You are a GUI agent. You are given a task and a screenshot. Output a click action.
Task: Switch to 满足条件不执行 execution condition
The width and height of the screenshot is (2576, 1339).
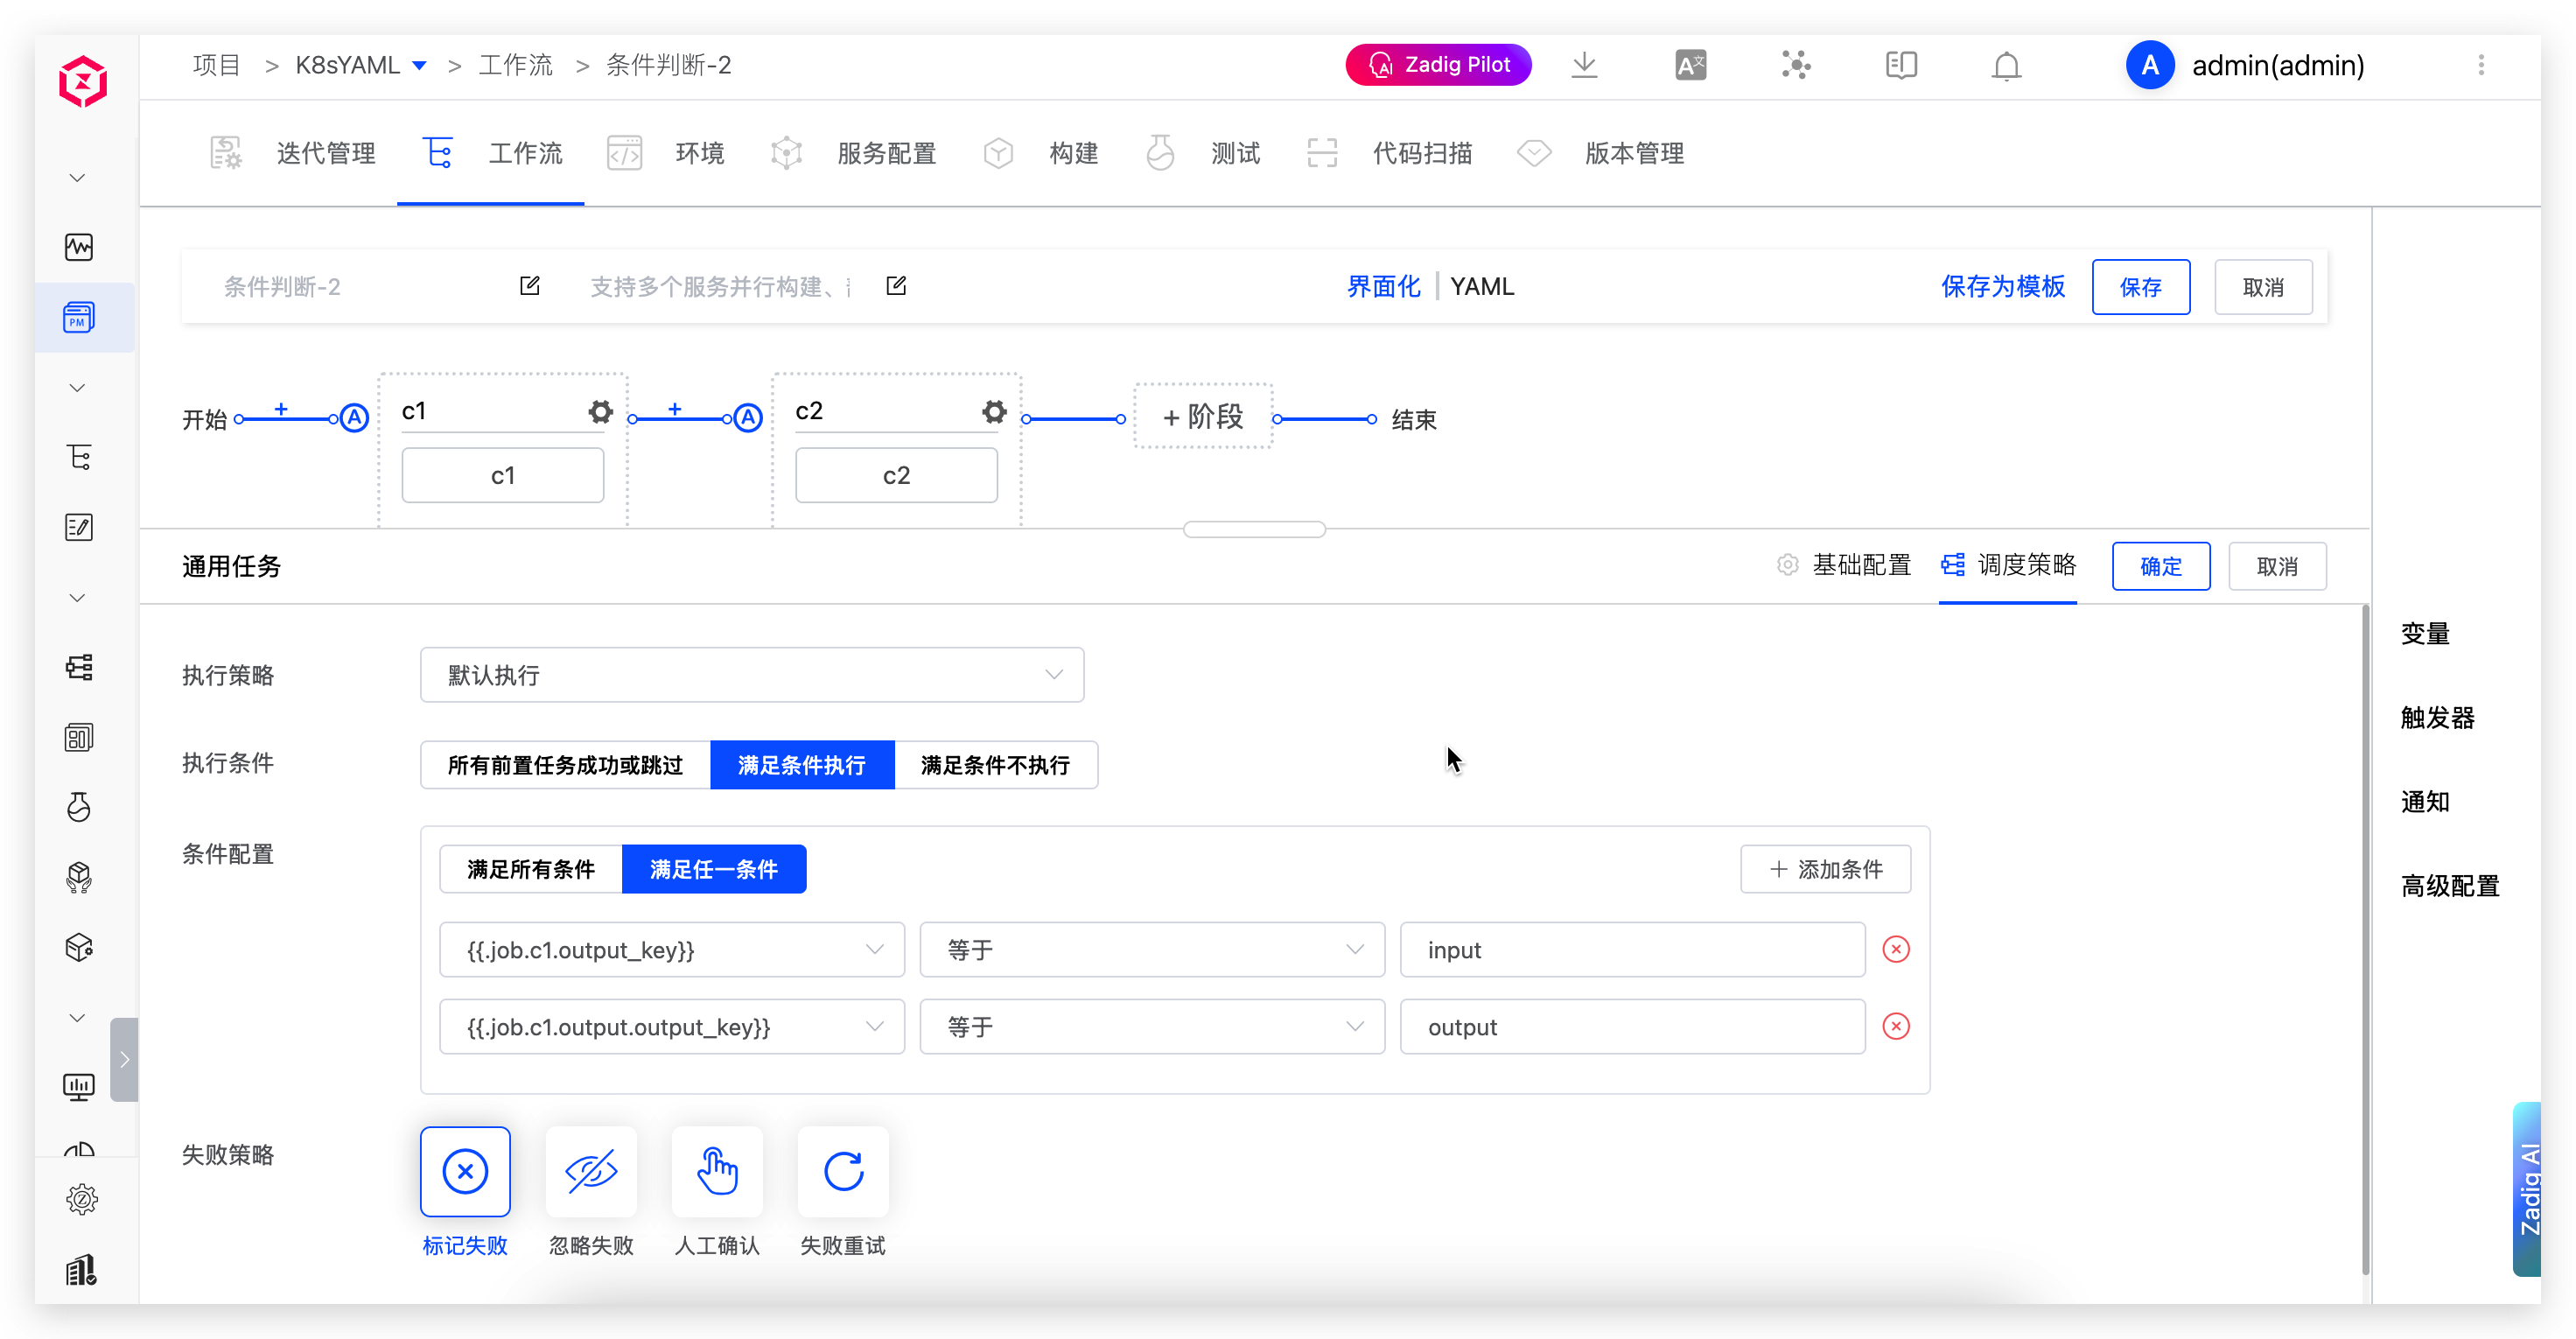[995, 765]
